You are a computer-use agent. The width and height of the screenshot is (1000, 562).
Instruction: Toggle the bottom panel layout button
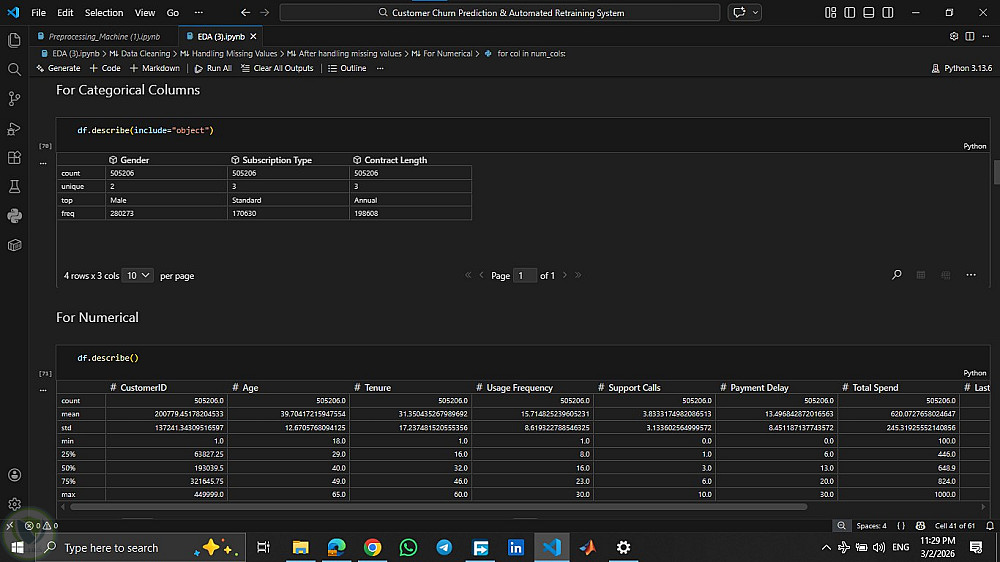pyautogui.click(x=866, y=13)
